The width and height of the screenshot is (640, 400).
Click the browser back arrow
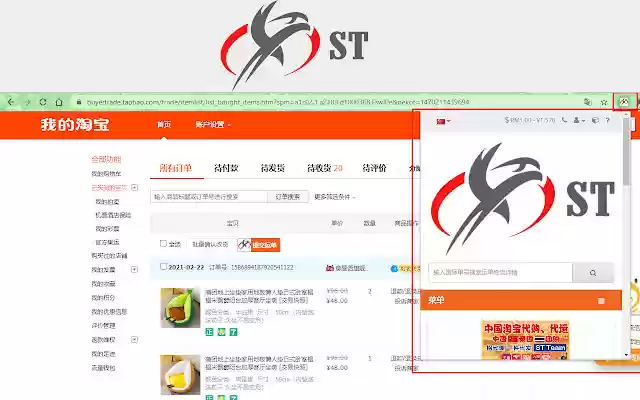click(11, 102)
